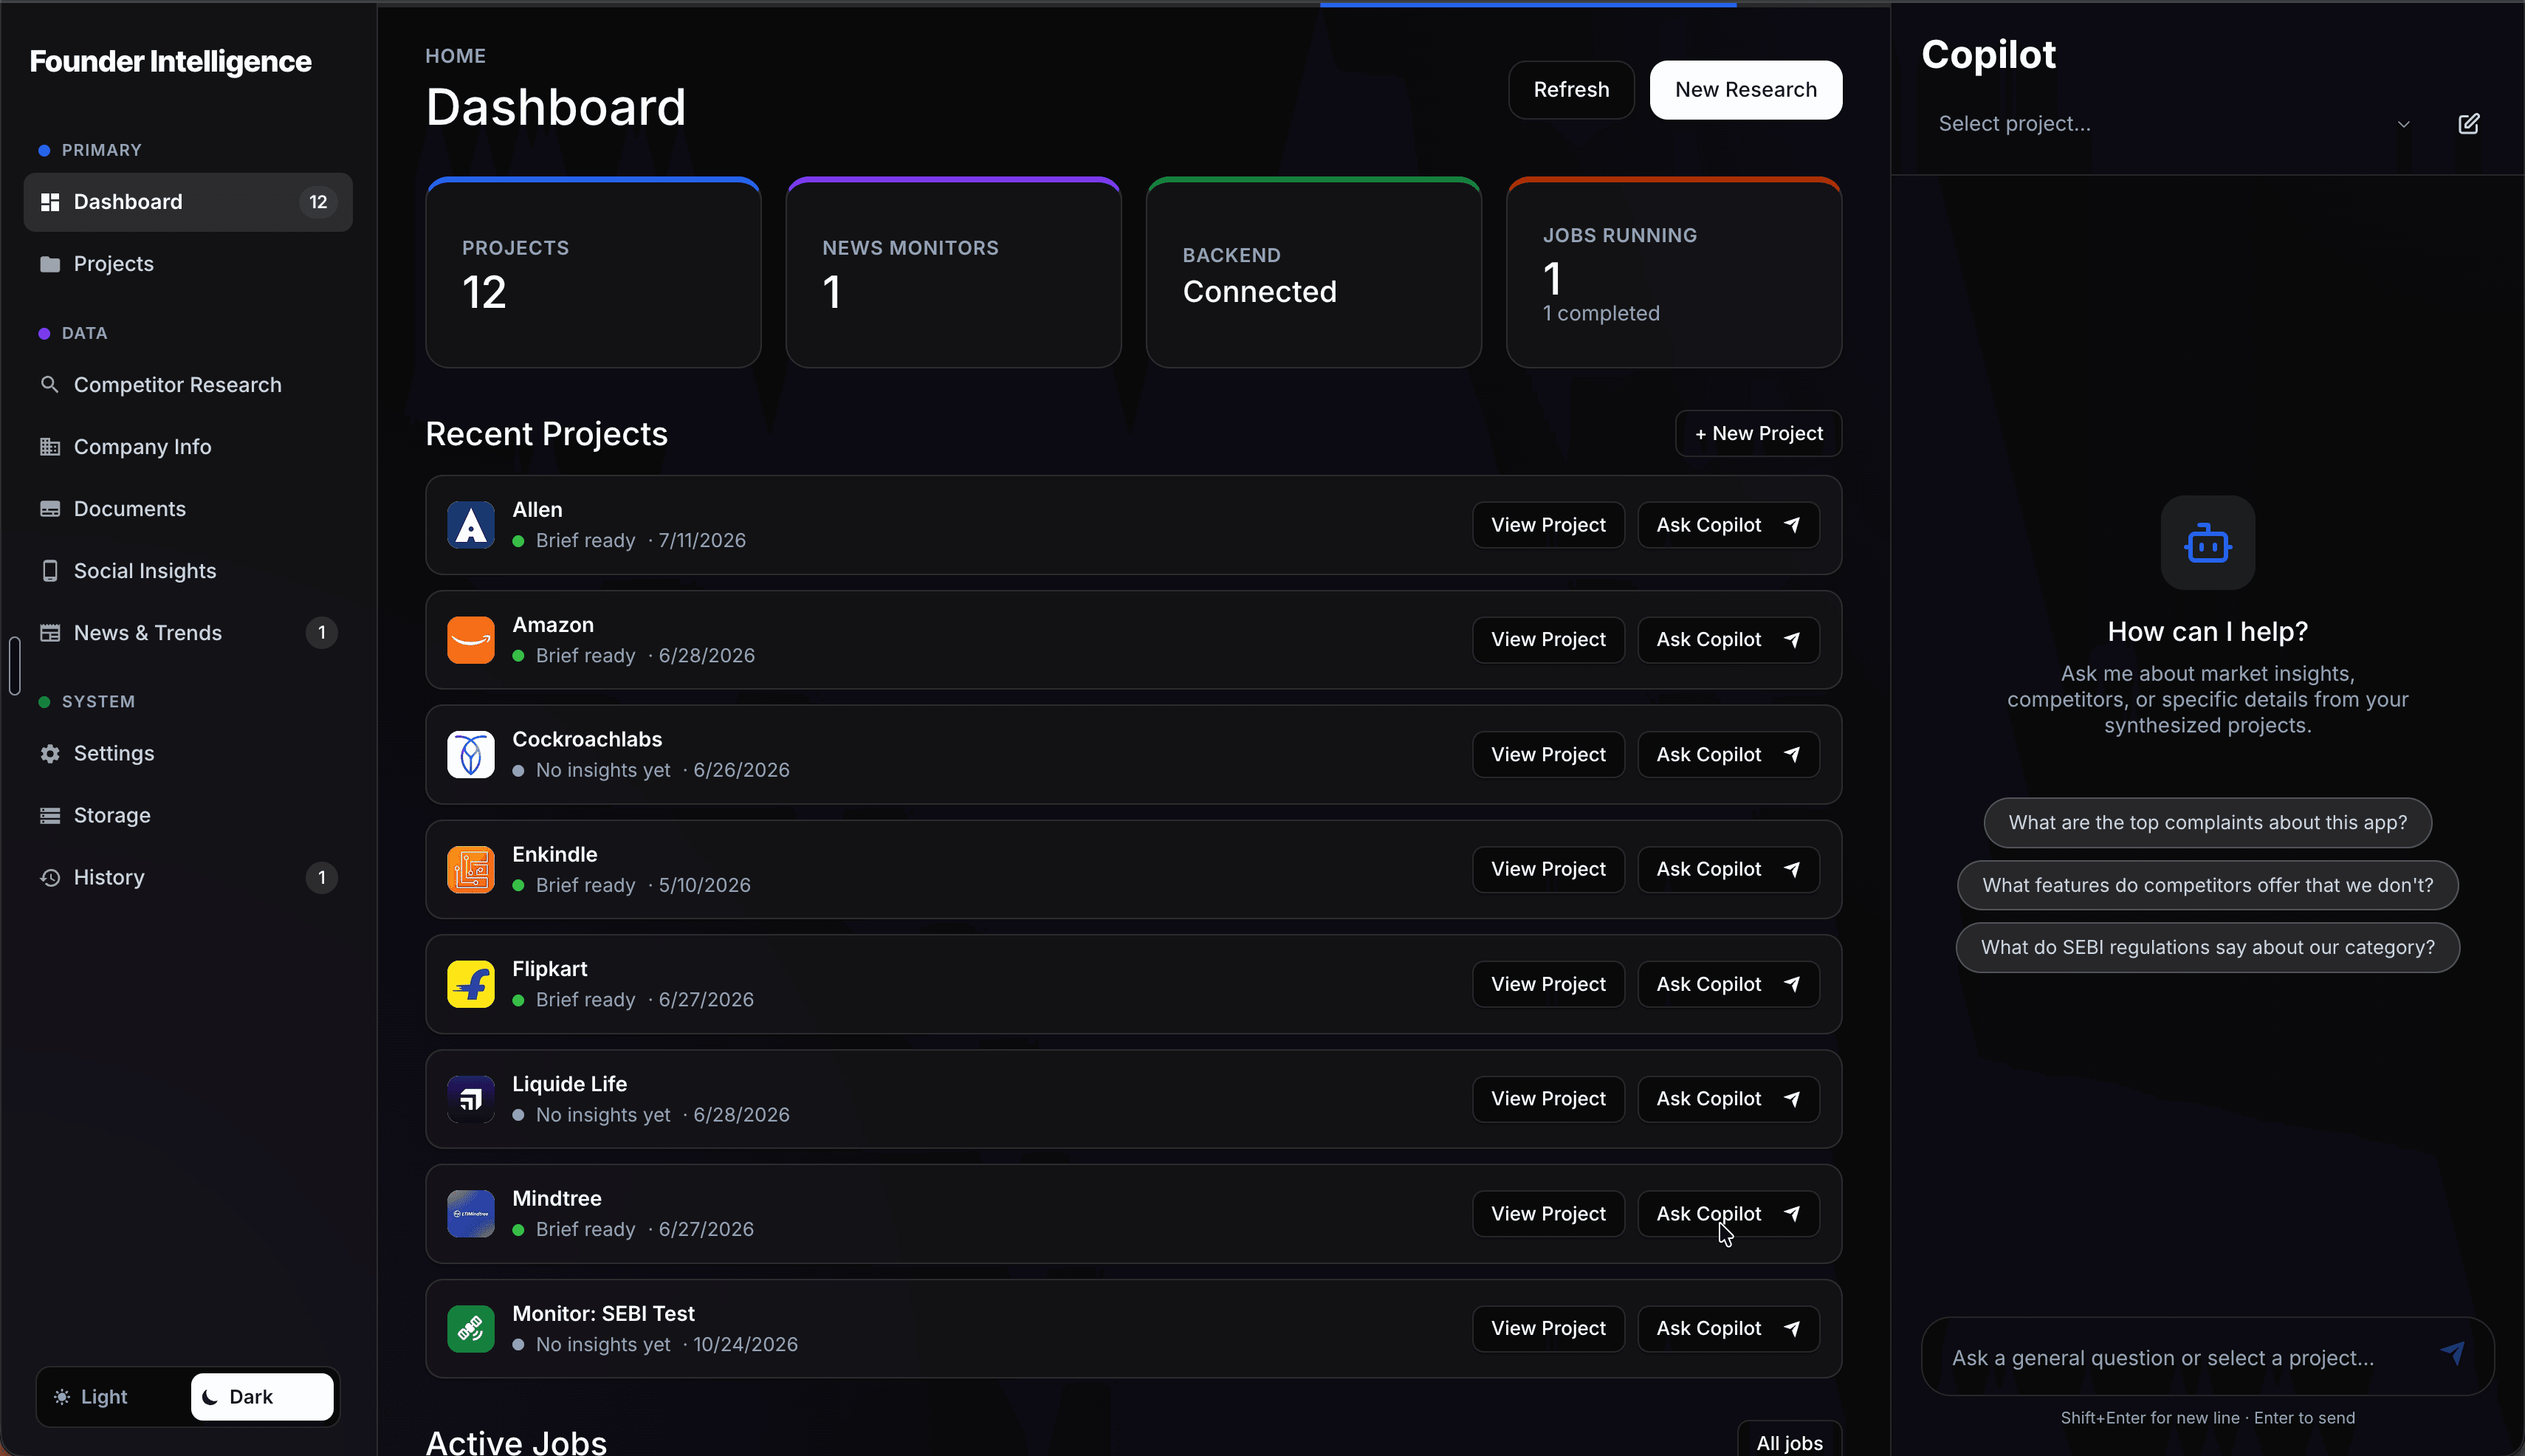View the Amazon project
Image resolution: width=2525 pixels, height=1456 pixels.
1548,640
